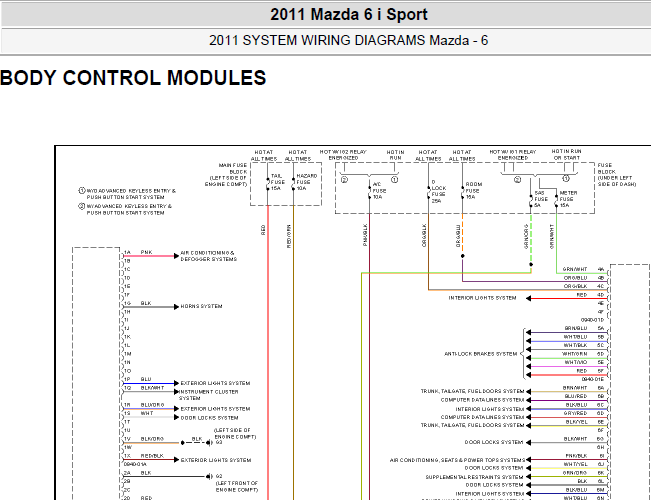Click the 'PNK/BLK' label at pin 6I
Image resolution: width=651 pixels, height=500 pixels.
click(576, 456)
